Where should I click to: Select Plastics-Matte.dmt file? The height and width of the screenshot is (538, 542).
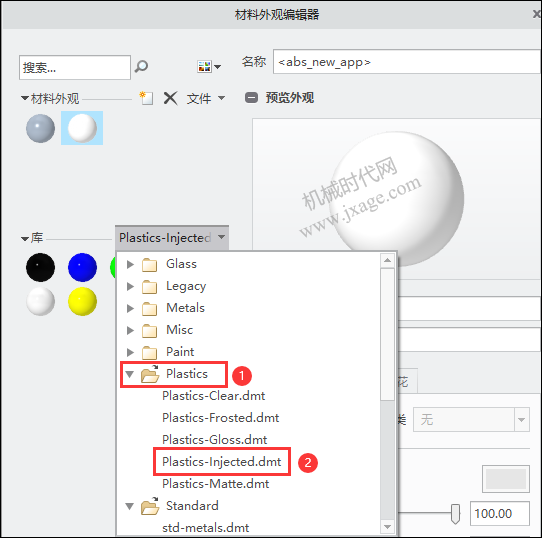pos(215,484)
